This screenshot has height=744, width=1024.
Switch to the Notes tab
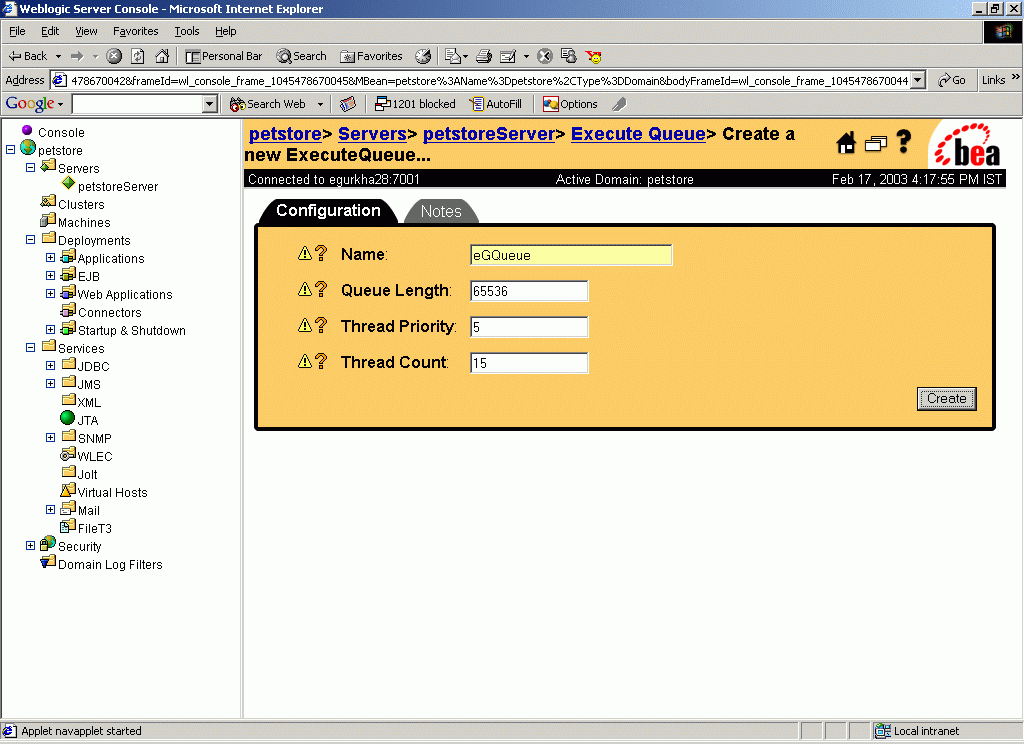441,211
